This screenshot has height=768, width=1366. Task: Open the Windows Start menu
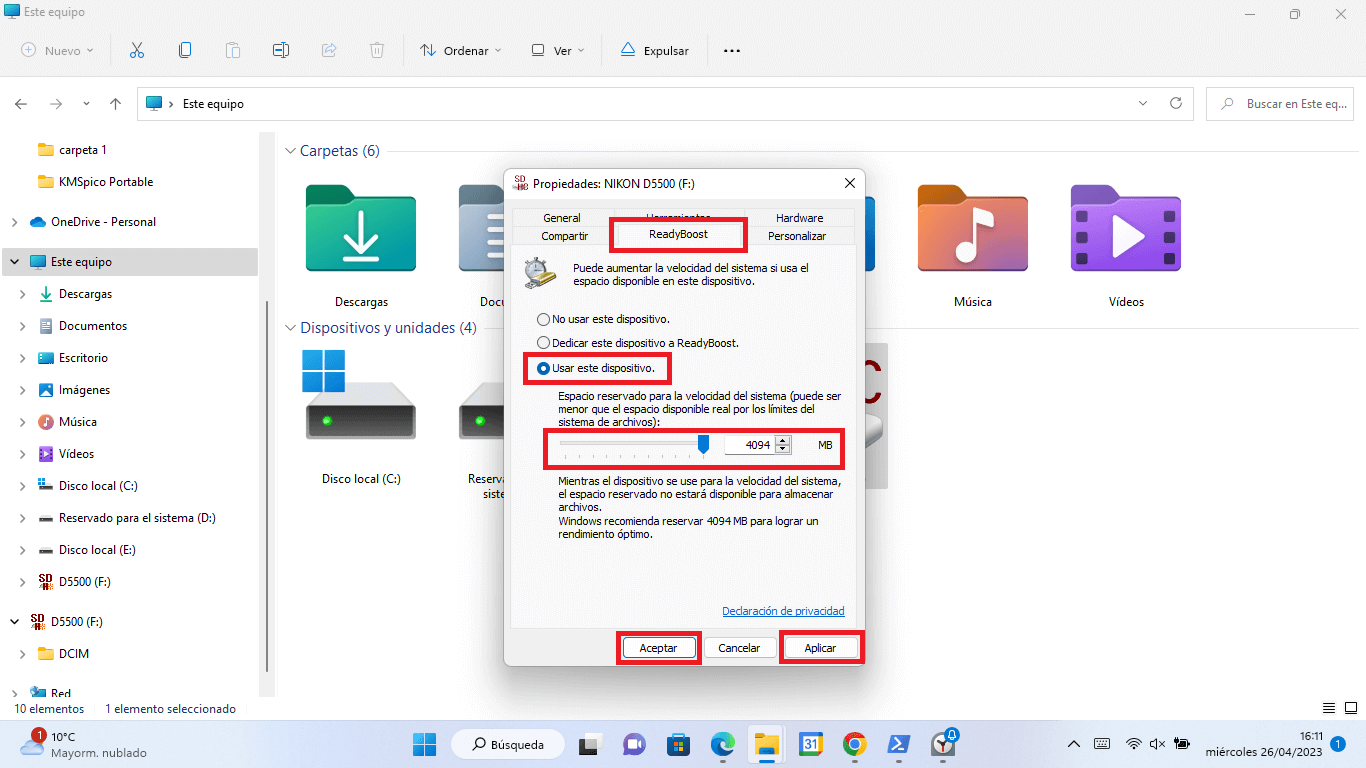pos(425,744)
